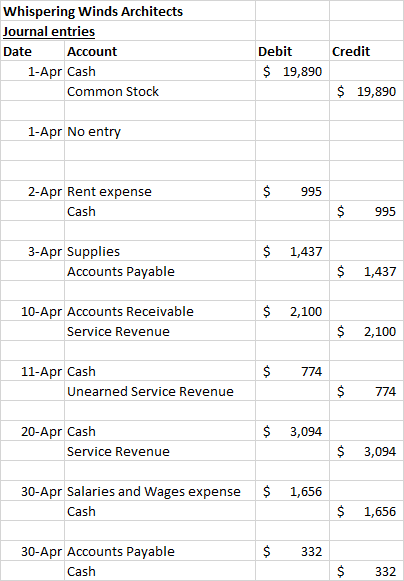Click the Journal entries heading cell
Viewport: 404px width, 581px height.
coord(128,31)
